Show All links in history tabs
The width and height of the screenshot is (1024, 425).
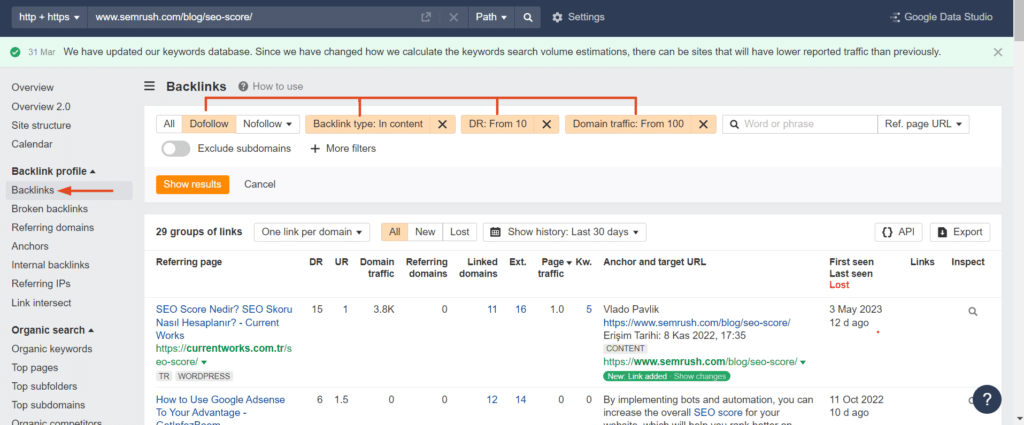click(x=394, y=232)
